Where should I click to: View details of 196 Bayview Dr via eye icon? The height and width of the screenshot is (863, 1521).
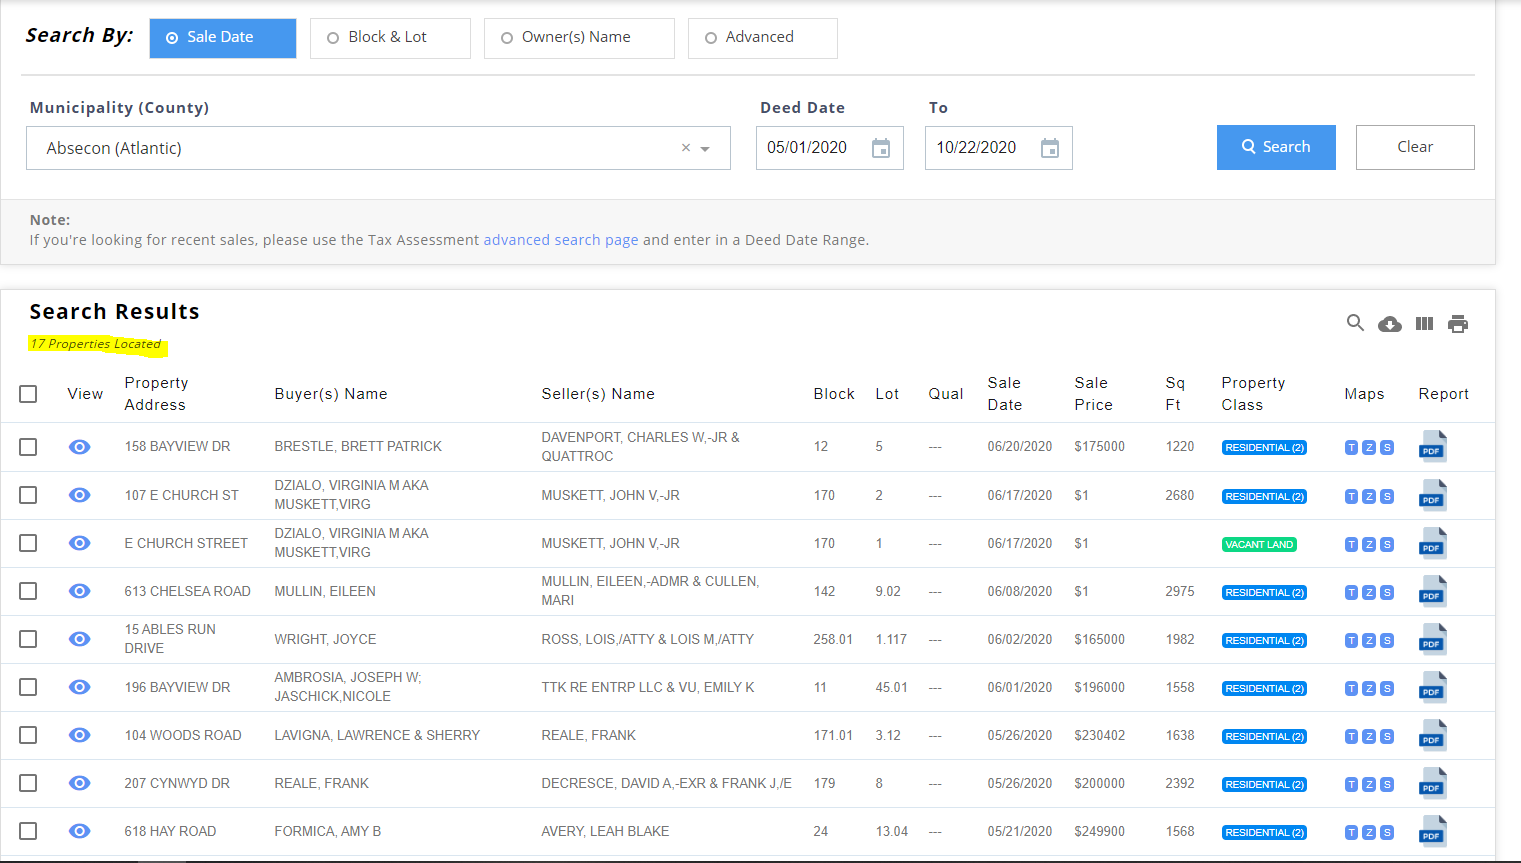pyautogui.click(x=80, y=687)
